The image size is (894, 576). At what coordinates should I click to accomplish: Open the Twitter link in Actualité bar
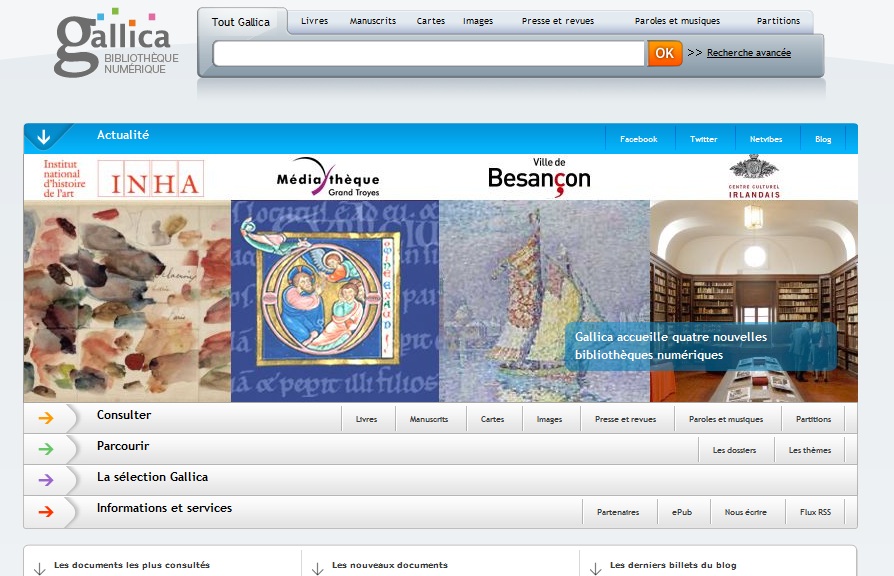point(704,139)
